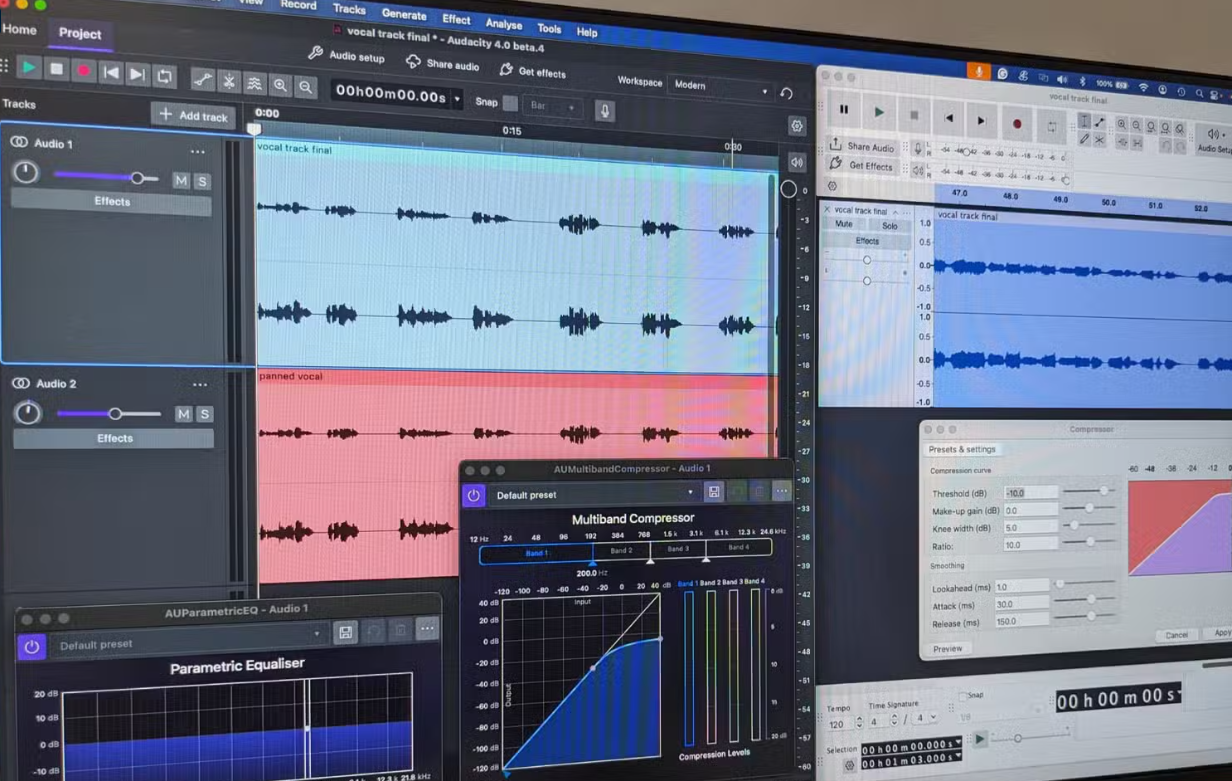Mute the Audio 1 track
This screenshot has width=1232, height=781.
[181, 181]
